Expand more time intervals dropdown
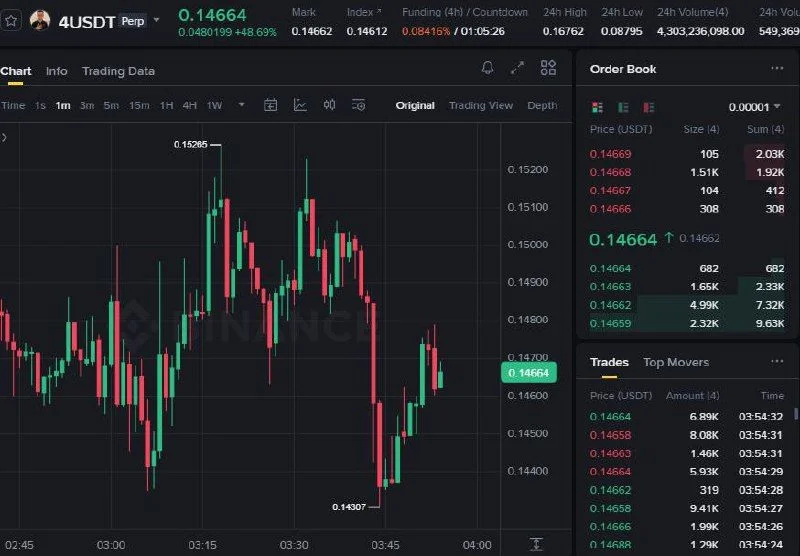This screenshot has width=800, height=556. click(241, 105)
